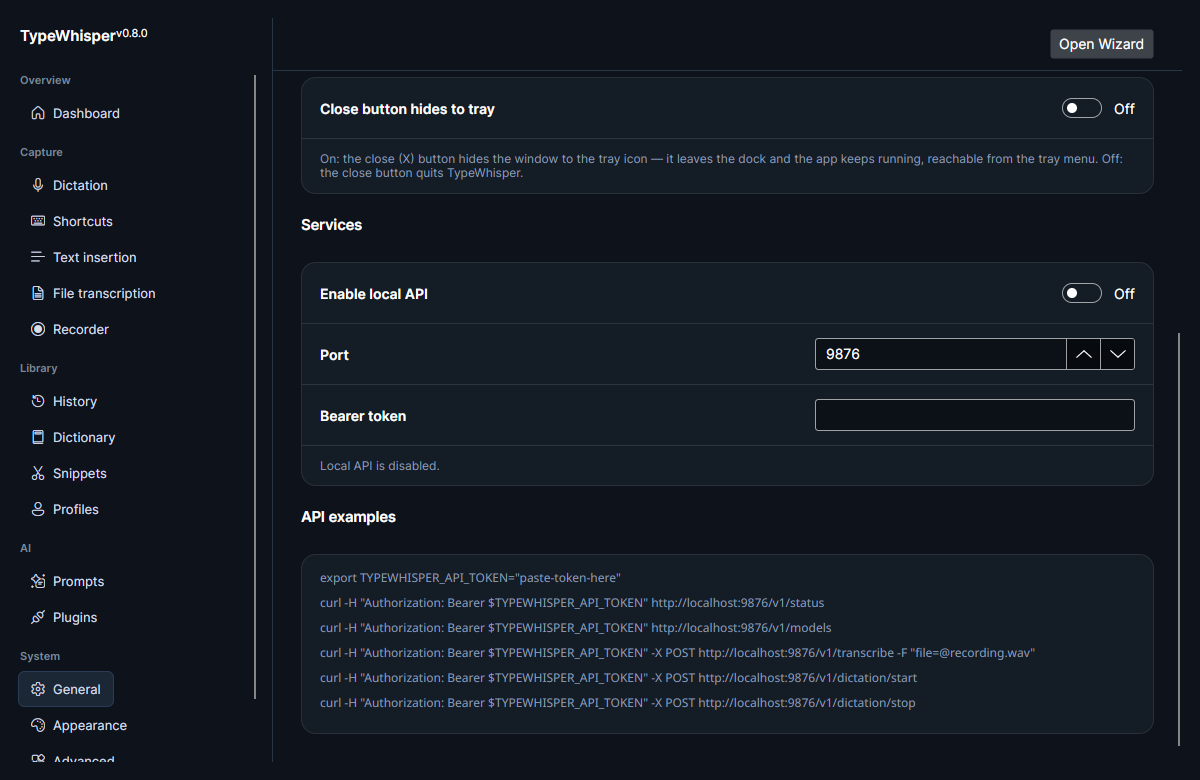Click the Appearance palette icon
The image size is (1200, 780).
point(38,725)
